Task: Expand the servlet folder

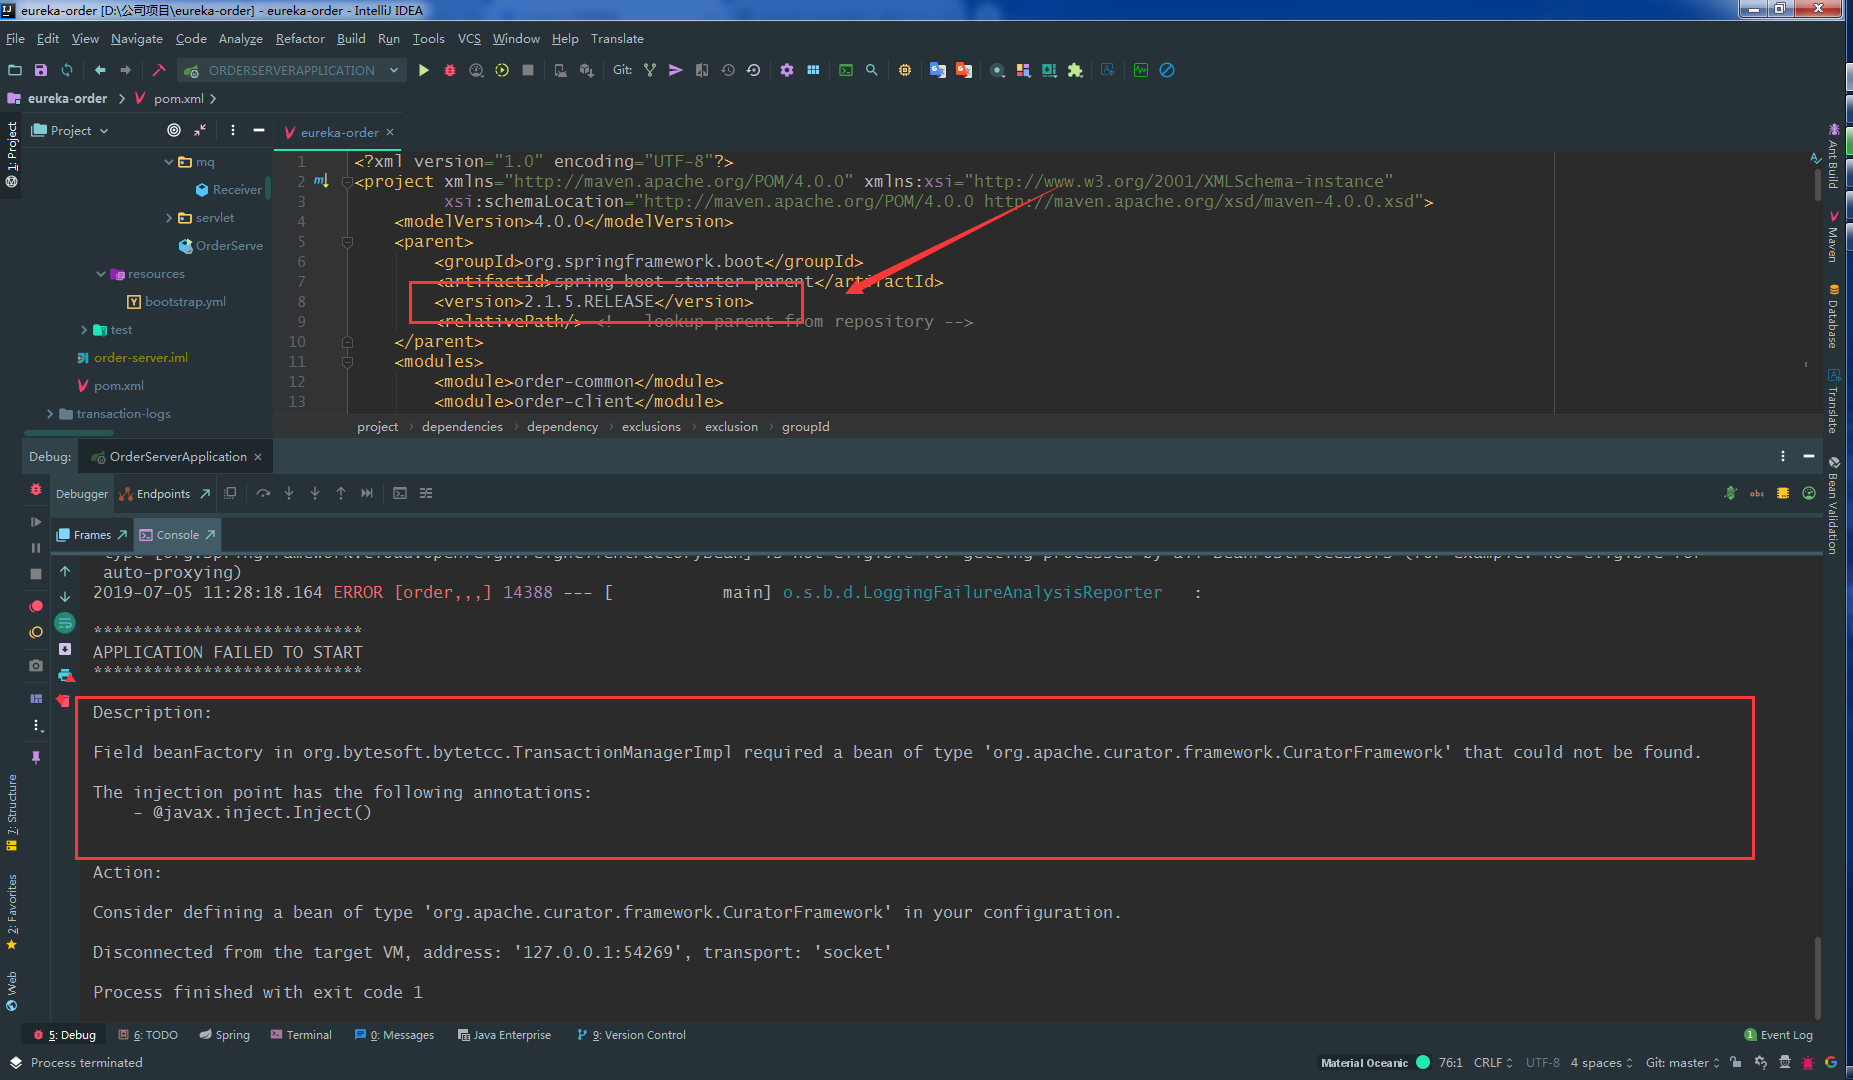Action: [169, 218]
